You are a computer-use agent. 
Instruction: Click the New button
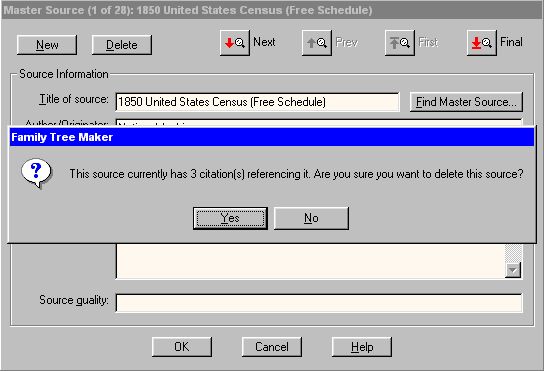[47, 45]
